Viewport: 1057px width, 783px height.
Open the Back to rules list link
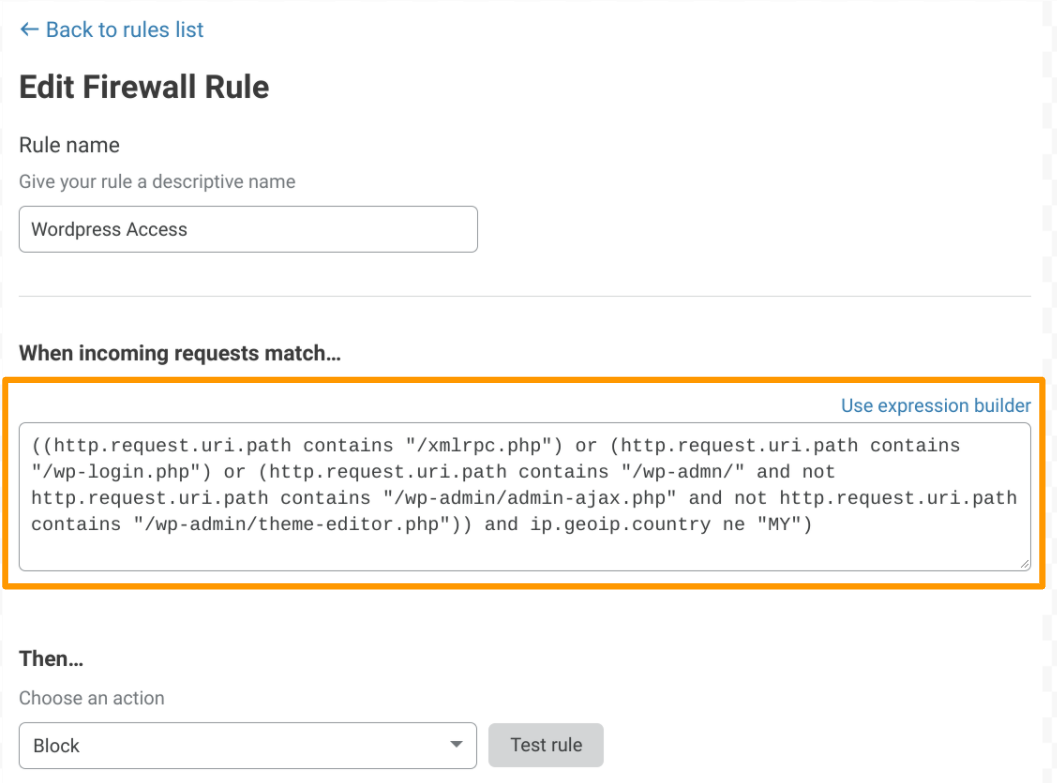point(124,30)
